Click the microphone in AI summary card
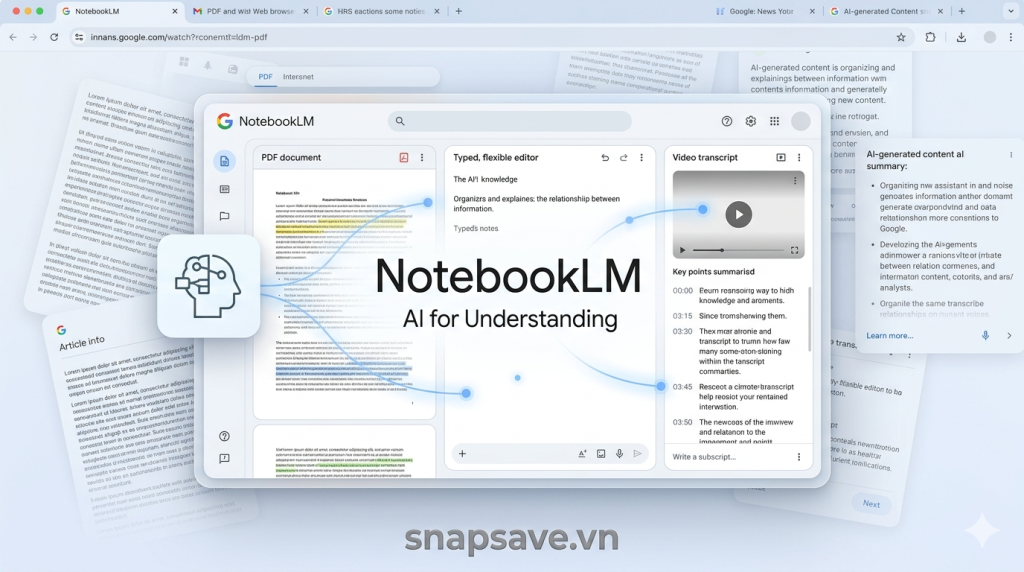This screenshot has width=1024, height=572. 985,336
